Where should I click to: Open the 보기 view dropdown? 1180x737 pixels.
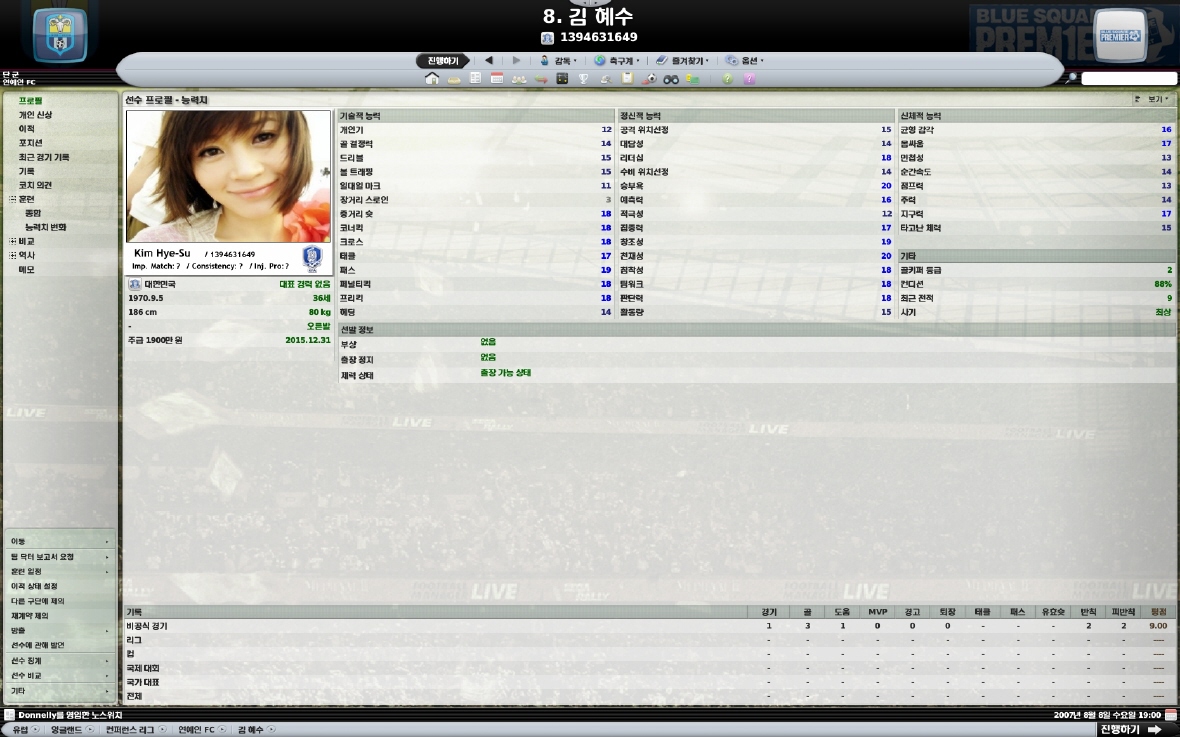[x=1155, y=100]
